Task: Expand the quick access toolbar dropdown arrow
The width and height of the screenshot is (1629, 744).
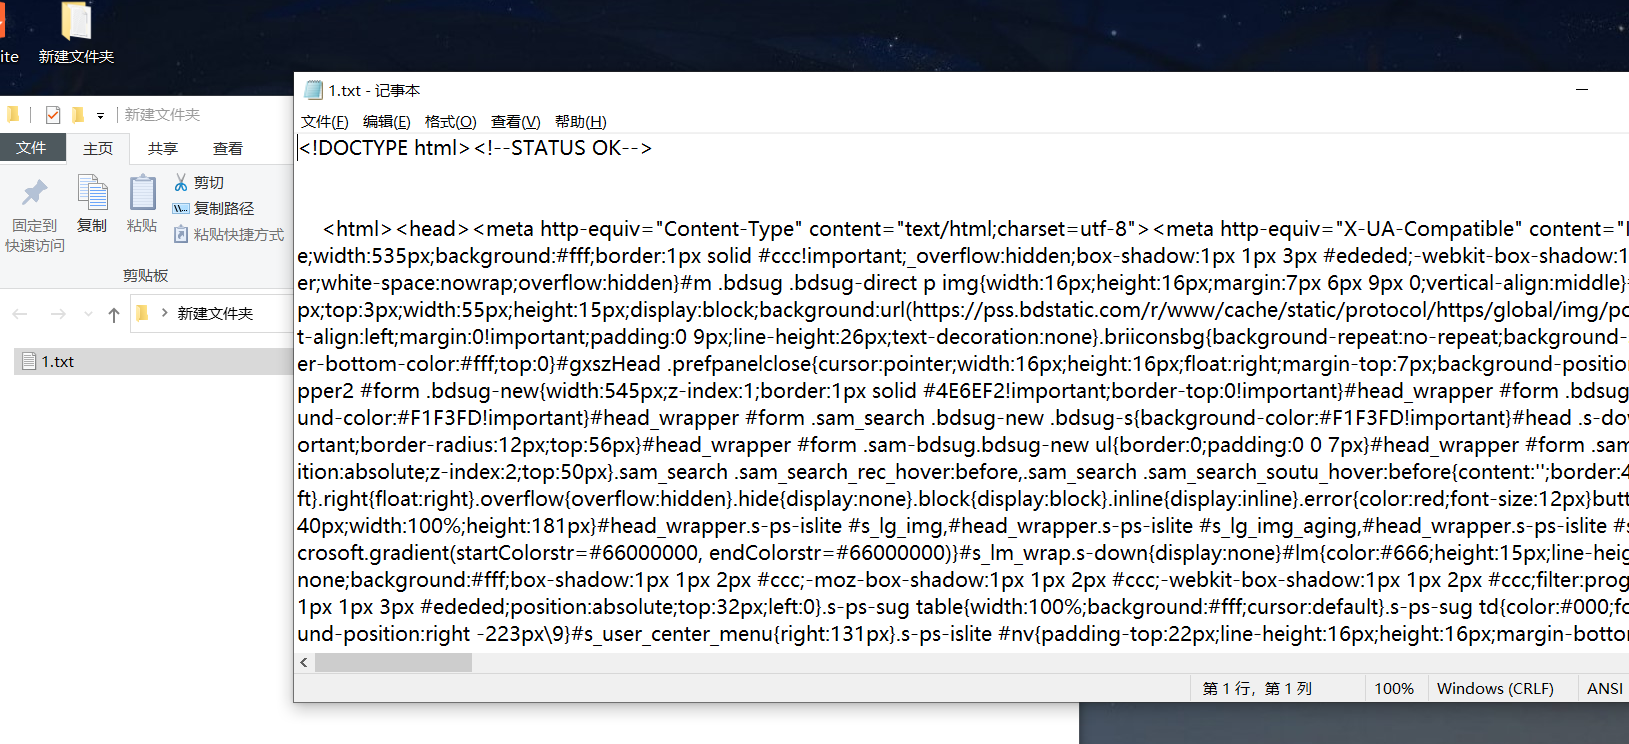Action: (x=100, y=116)
